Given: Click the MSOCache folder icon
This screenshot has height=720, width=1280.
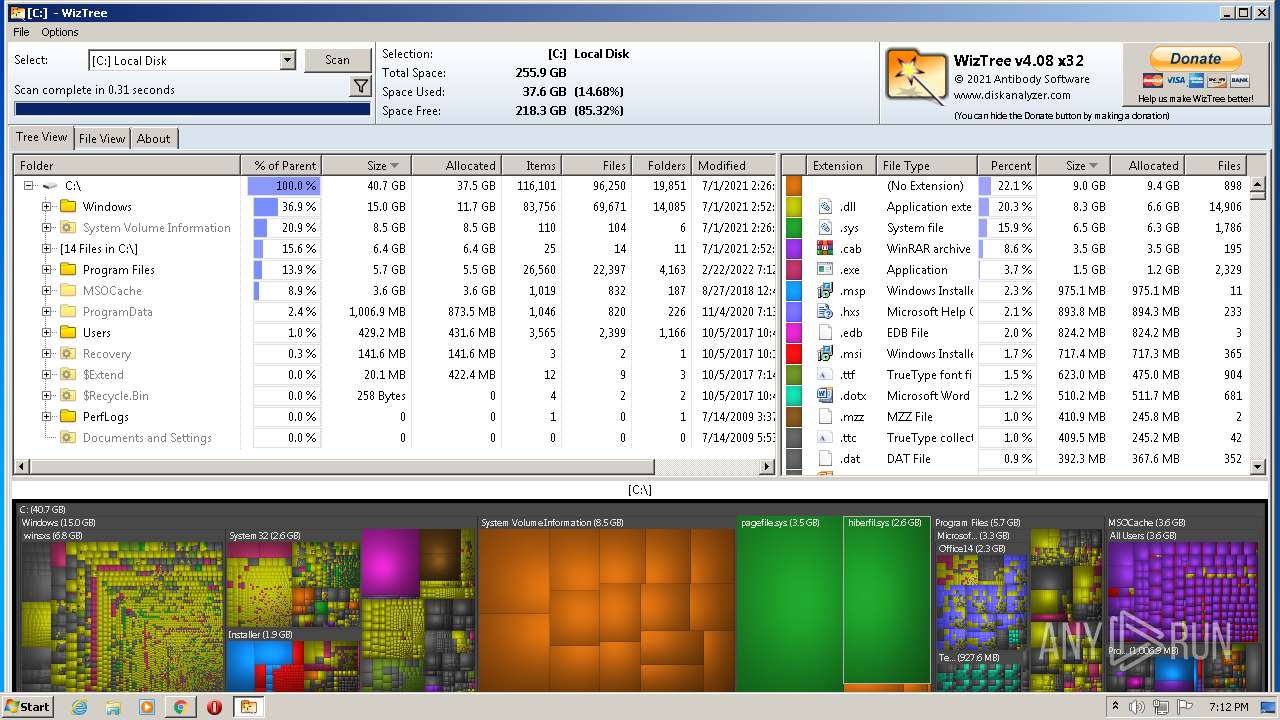Looking at the screenshot, I should pos(68,291).
